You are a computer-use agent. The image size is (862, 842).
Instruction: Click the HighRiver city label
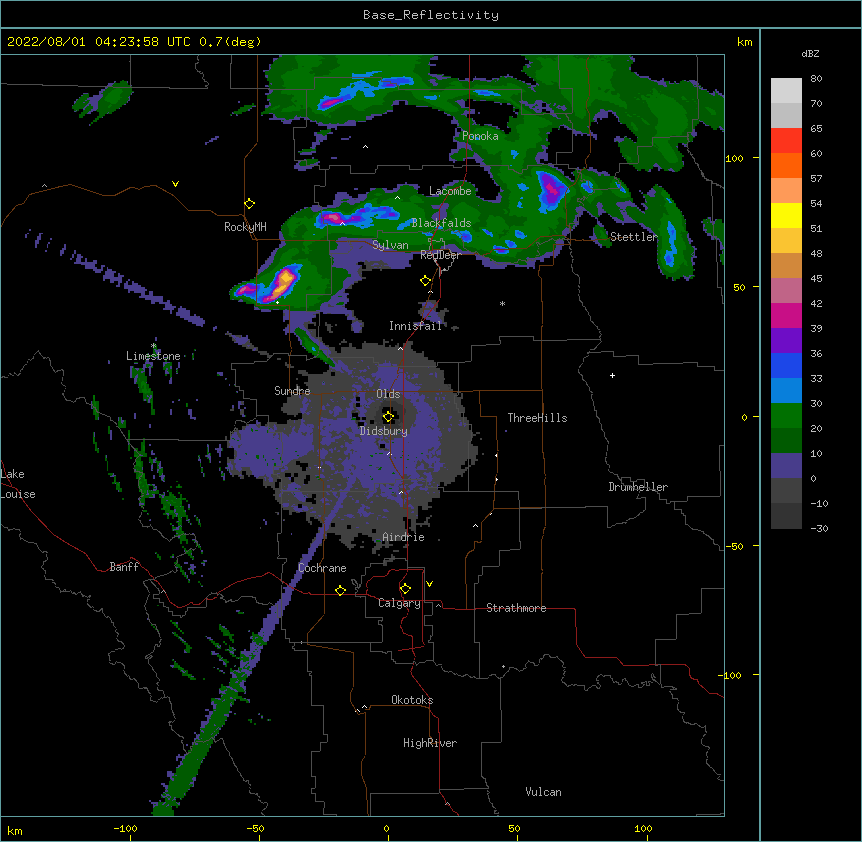point(430,743)
